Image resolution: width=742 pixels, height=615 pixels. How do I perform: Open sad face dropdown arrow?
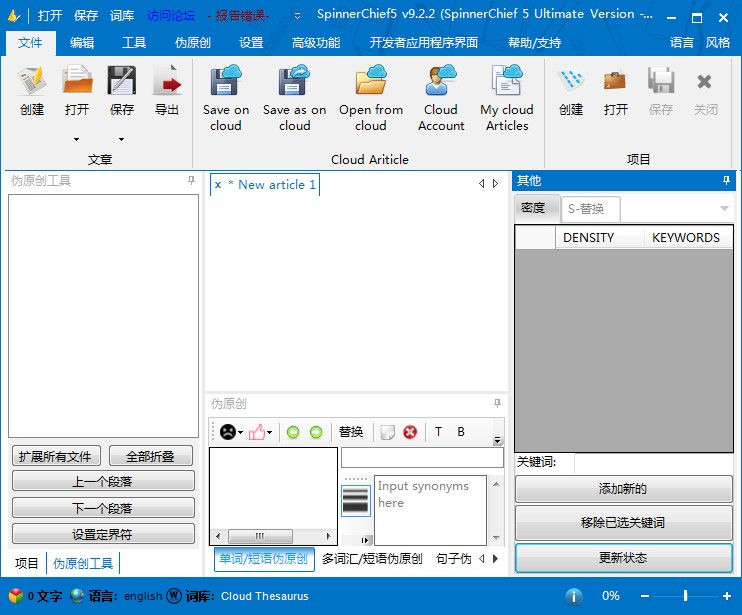pyautogui.click(x=240, y=432)
